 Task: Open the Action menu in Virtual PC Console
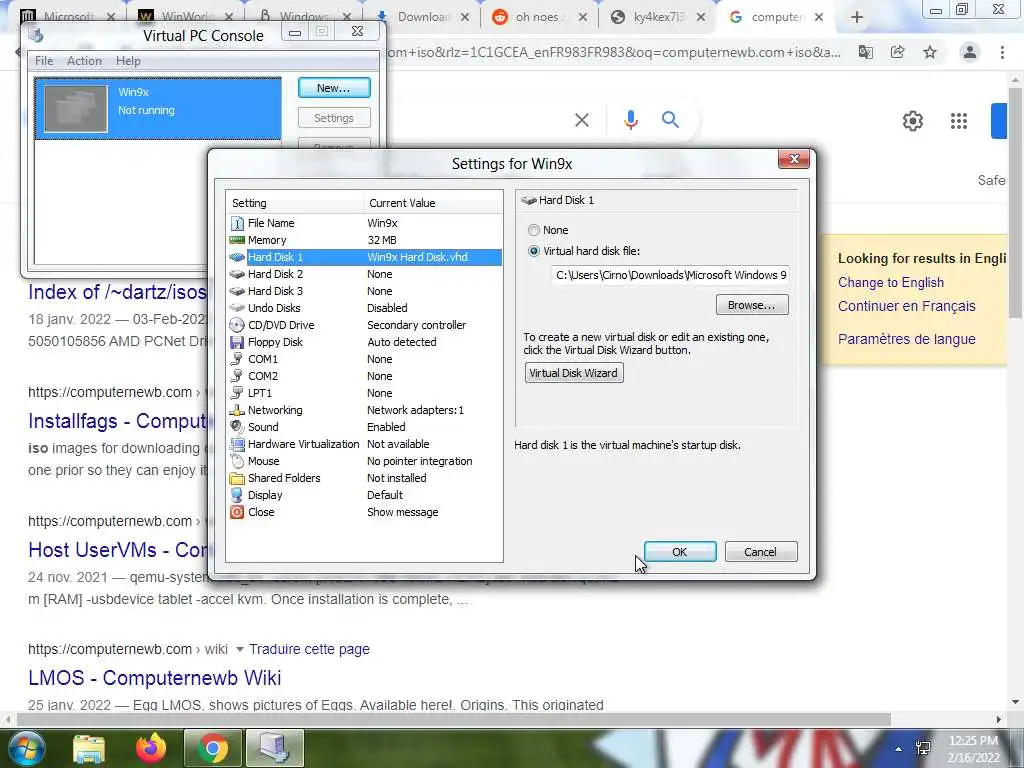[84, 61]
